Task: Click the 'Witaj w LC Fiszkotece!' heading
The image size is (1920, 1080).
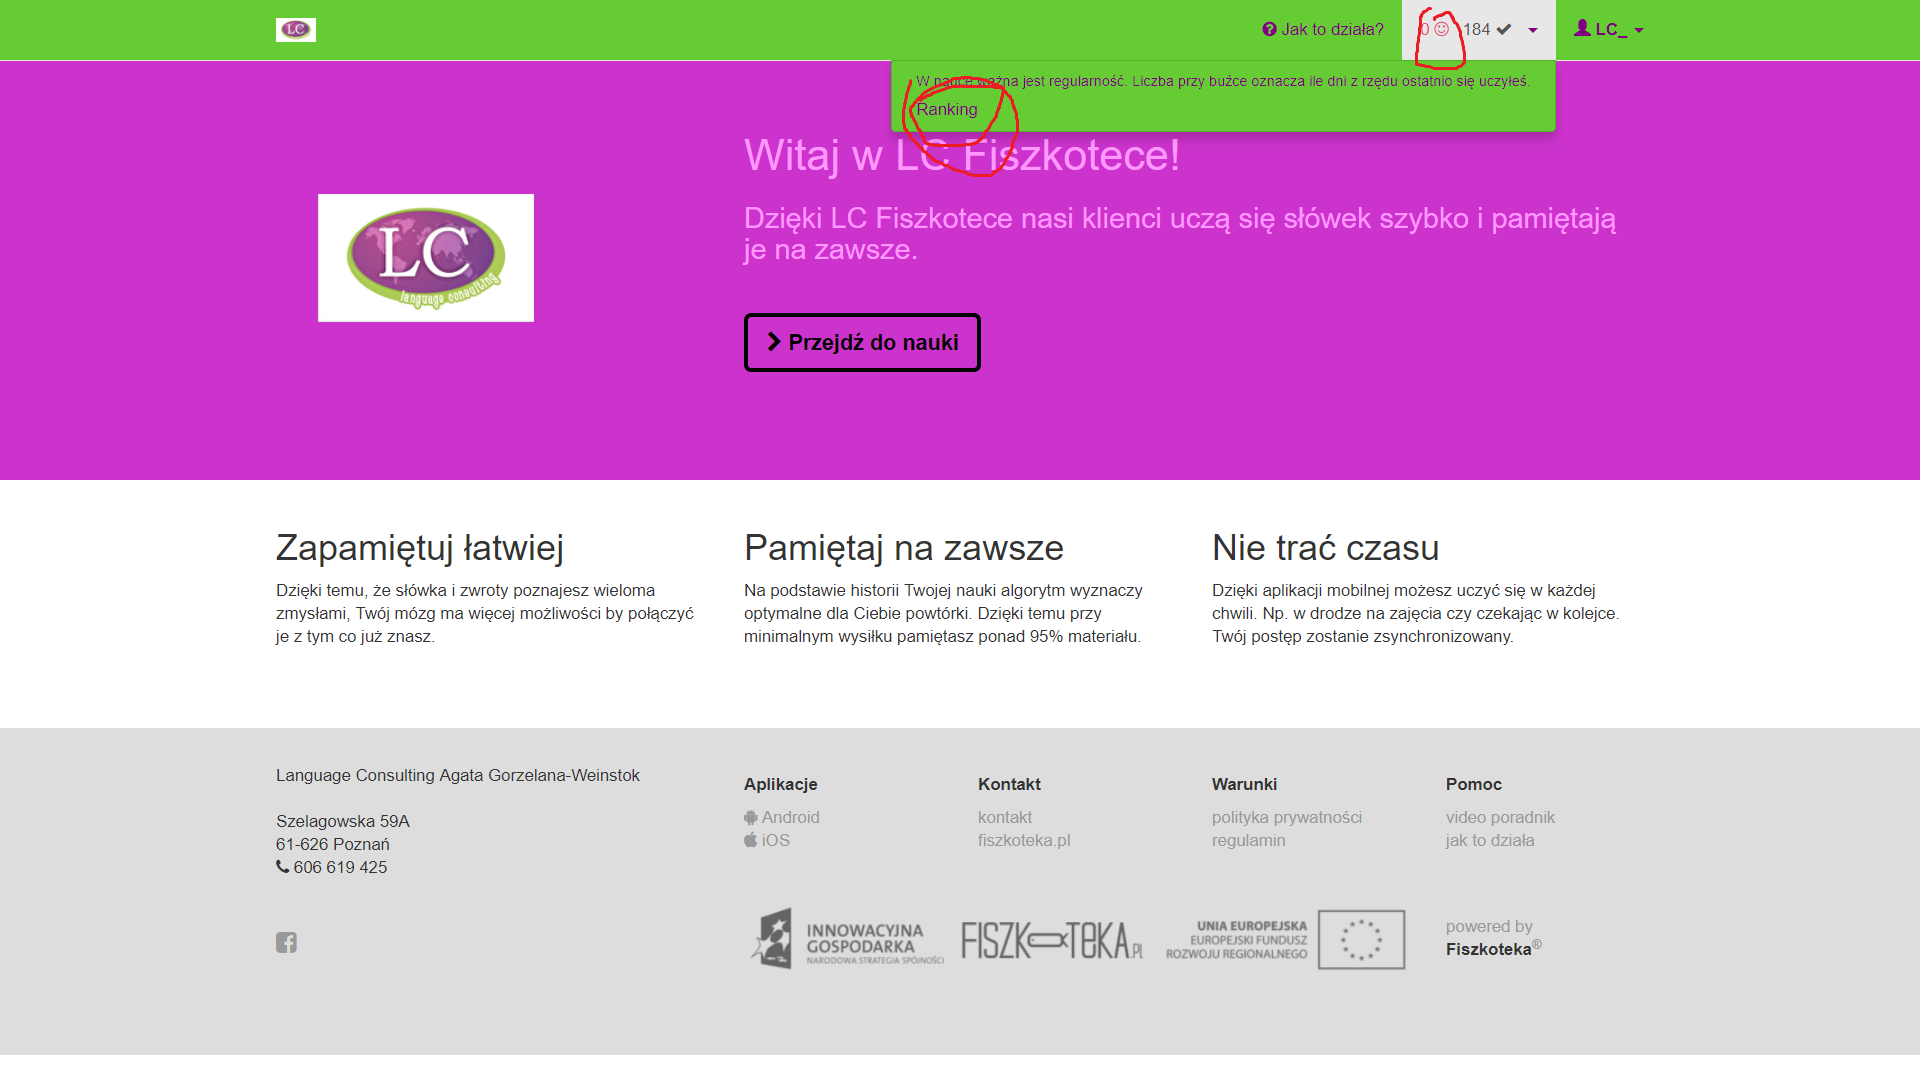Action: tap(962, 156)
